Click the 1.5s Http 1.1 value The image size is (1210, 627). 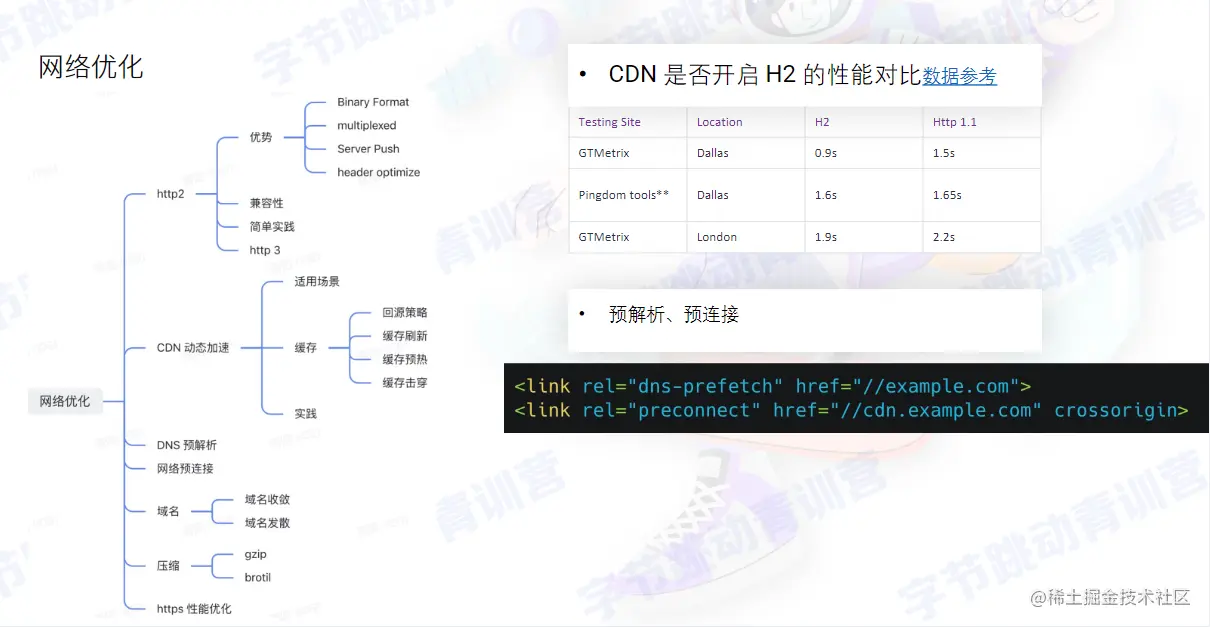click(x=944, y=153)
